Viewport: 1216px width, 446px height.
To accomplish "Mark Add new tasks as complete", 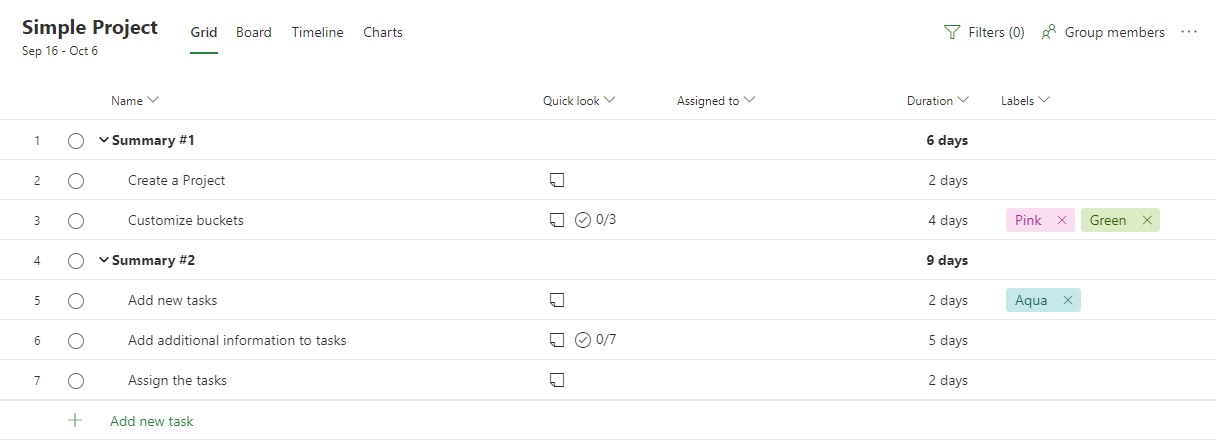I will (x=76, y=301).
